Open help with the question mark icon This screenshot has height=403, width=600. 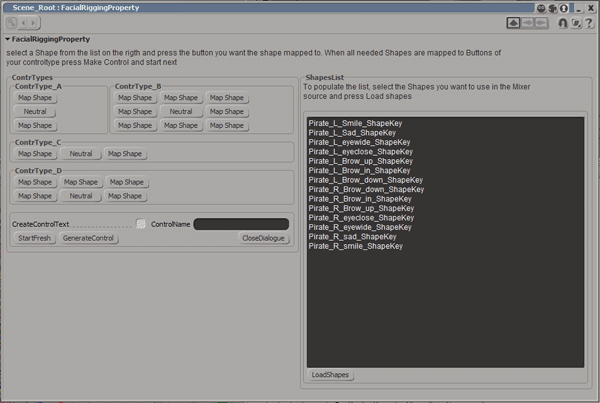590,23
